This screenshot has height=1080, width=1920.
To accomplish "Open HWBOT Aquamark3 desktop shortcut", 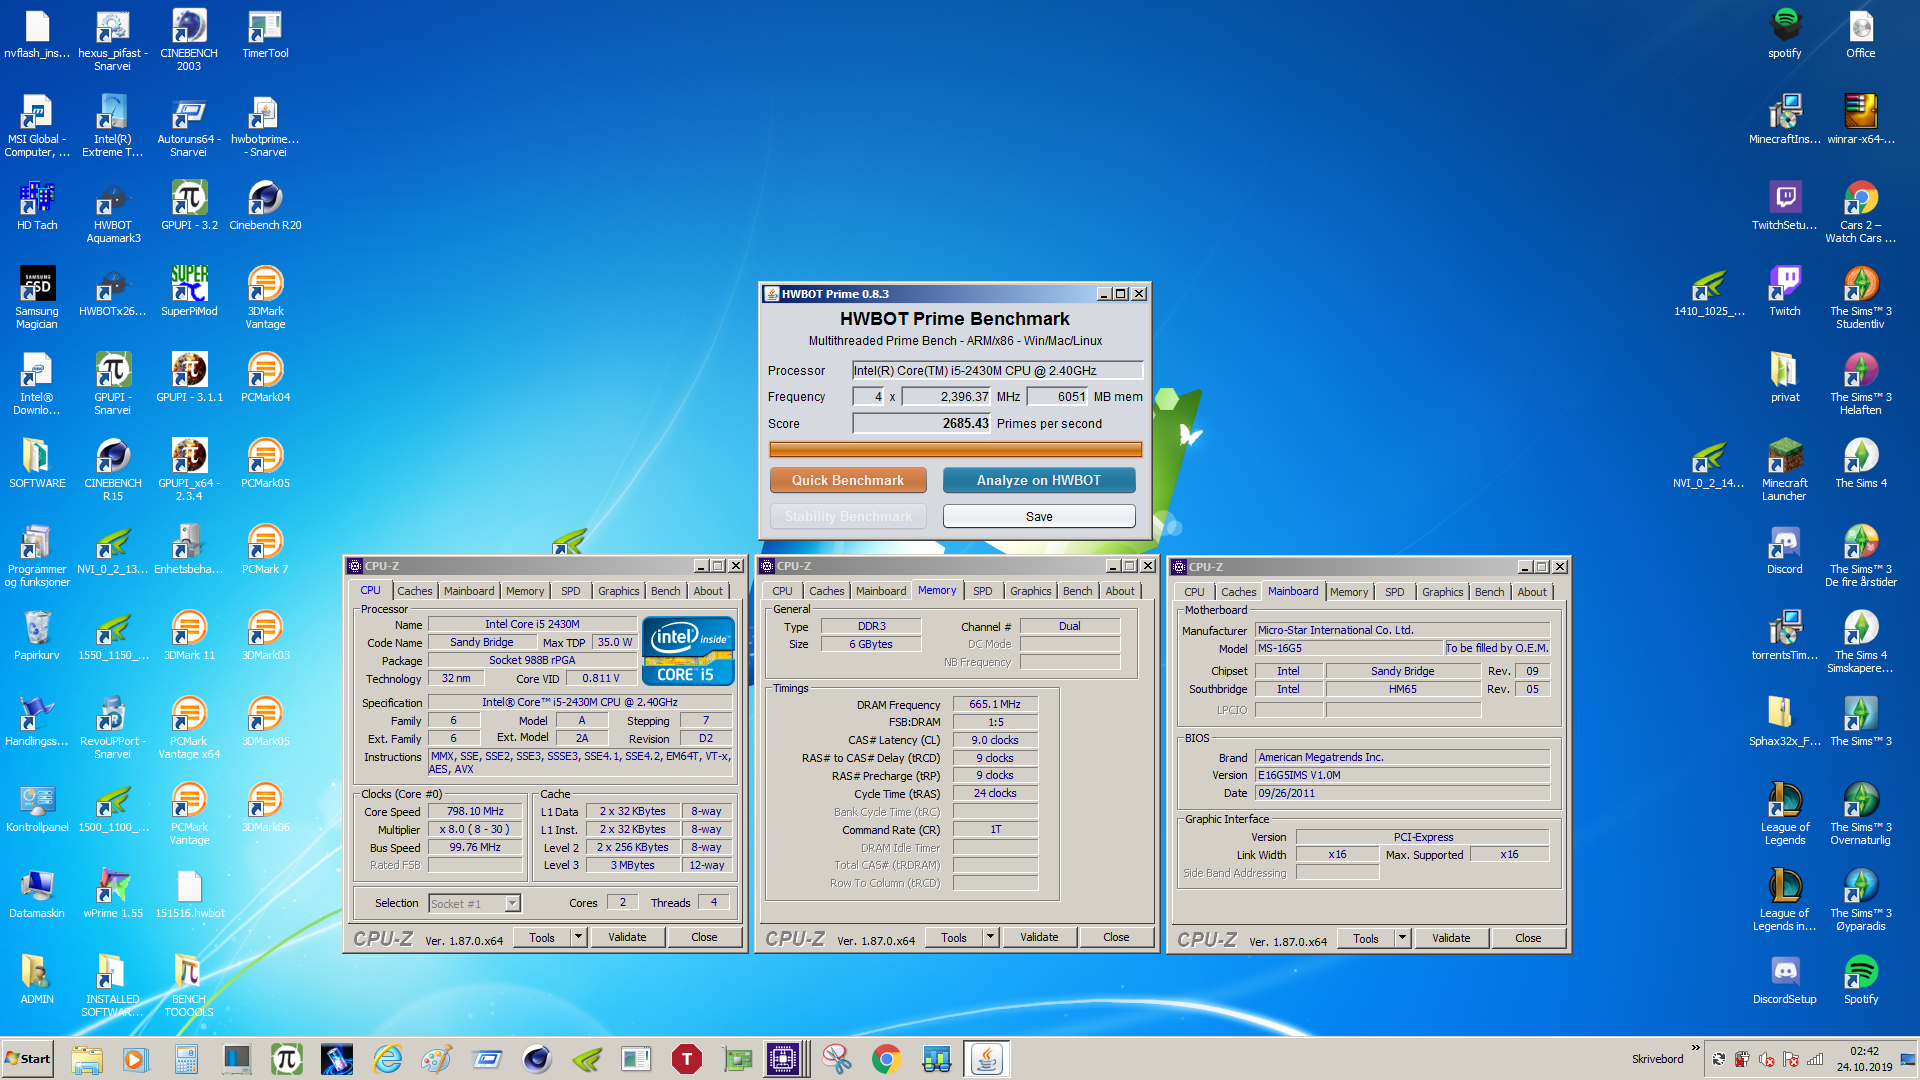I will pyautogui.click(x=113, y=212).
